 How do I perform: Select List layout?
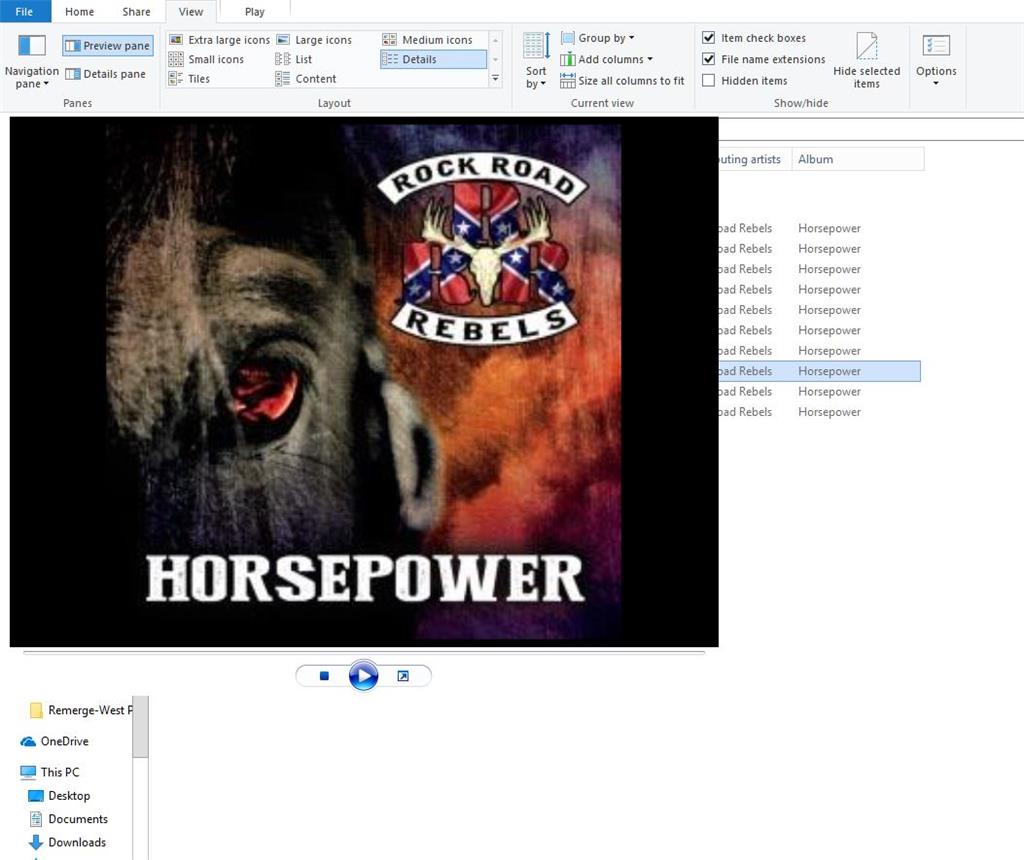click(x=294, y=59)
